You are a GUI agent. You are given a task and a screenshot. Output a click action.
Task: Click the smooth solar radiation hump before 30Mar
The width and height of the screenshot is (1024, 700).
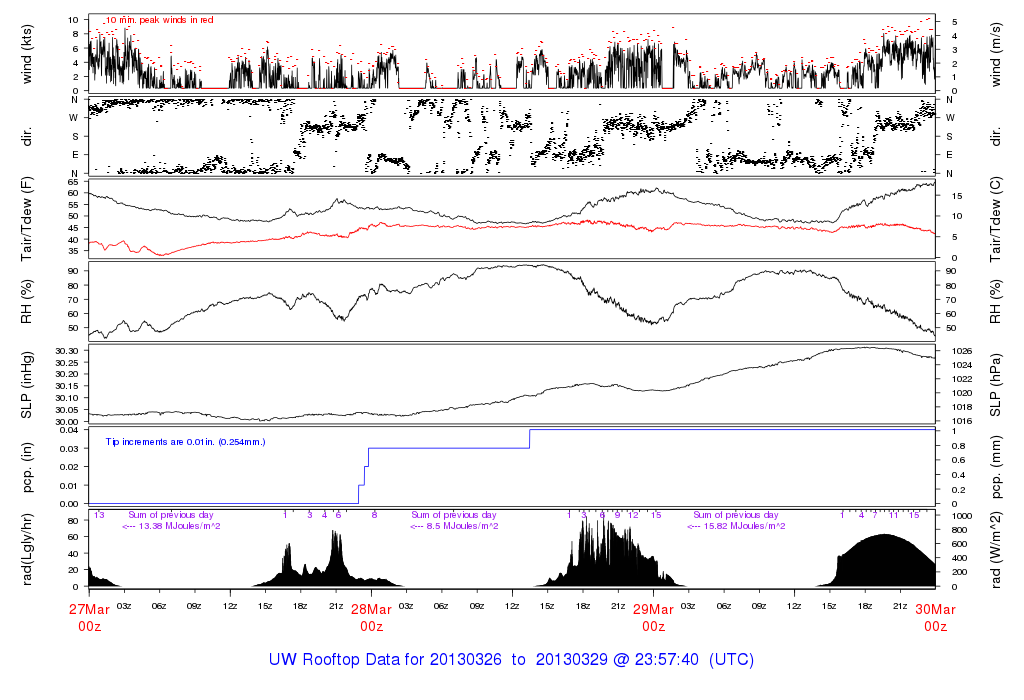coord(885,562)
